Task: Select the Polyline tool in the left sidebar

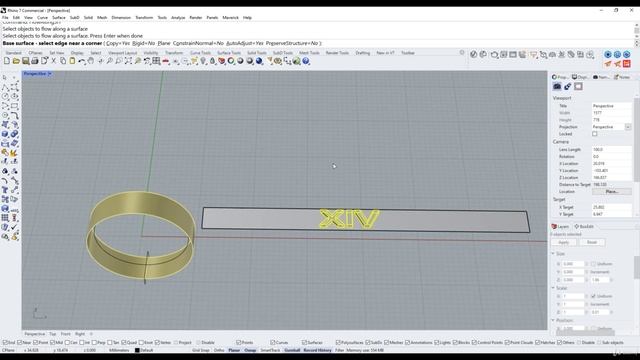Action: point(5,87)
